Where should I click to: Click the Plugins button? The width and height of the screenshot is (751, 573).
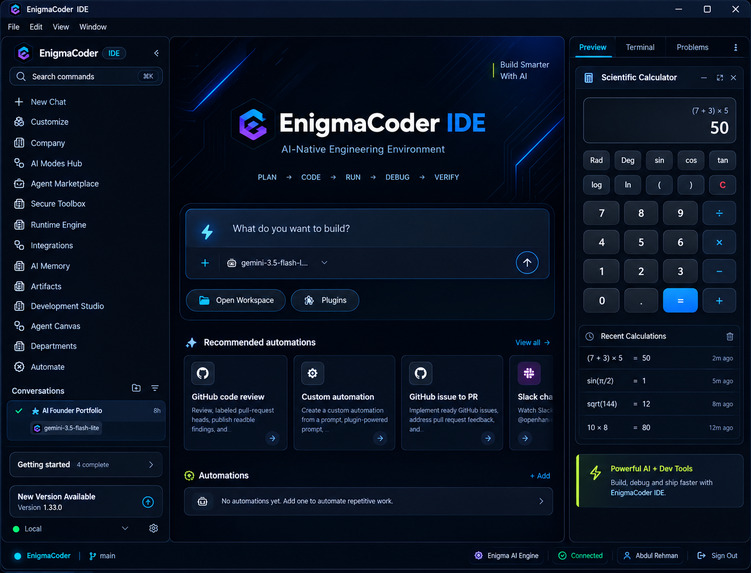tap(325, 300)
